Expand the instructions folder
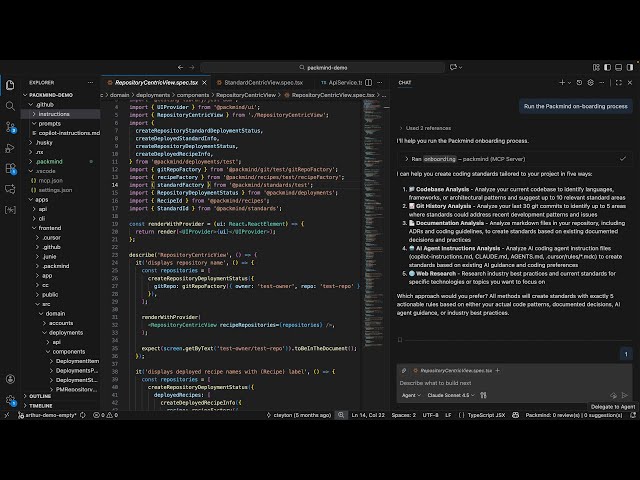640x480 pixels. pos(61,114)
